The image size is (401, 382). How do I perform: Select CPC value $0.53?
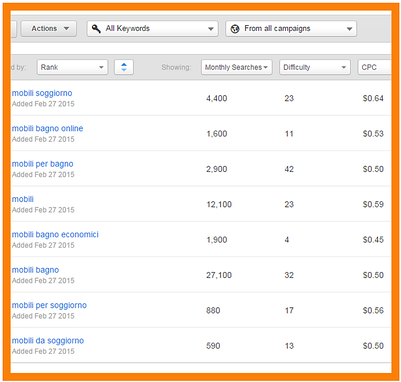tap(373, 134)
